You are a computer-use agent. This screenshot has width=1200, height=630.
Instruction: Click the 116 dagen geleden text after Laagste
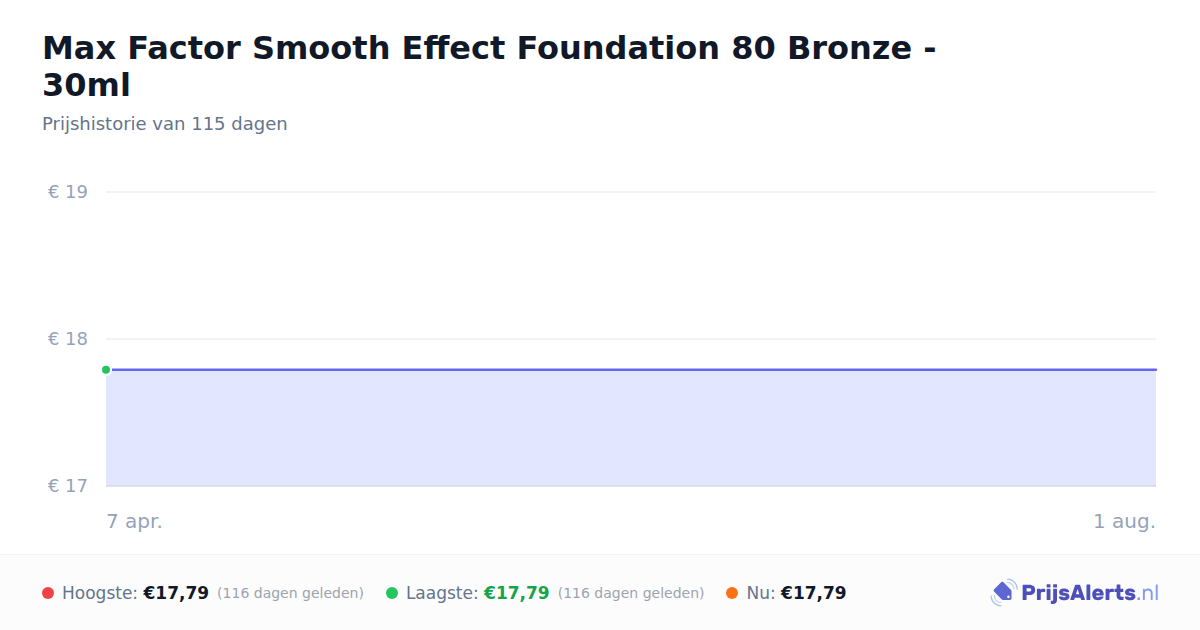coord(631,593)
